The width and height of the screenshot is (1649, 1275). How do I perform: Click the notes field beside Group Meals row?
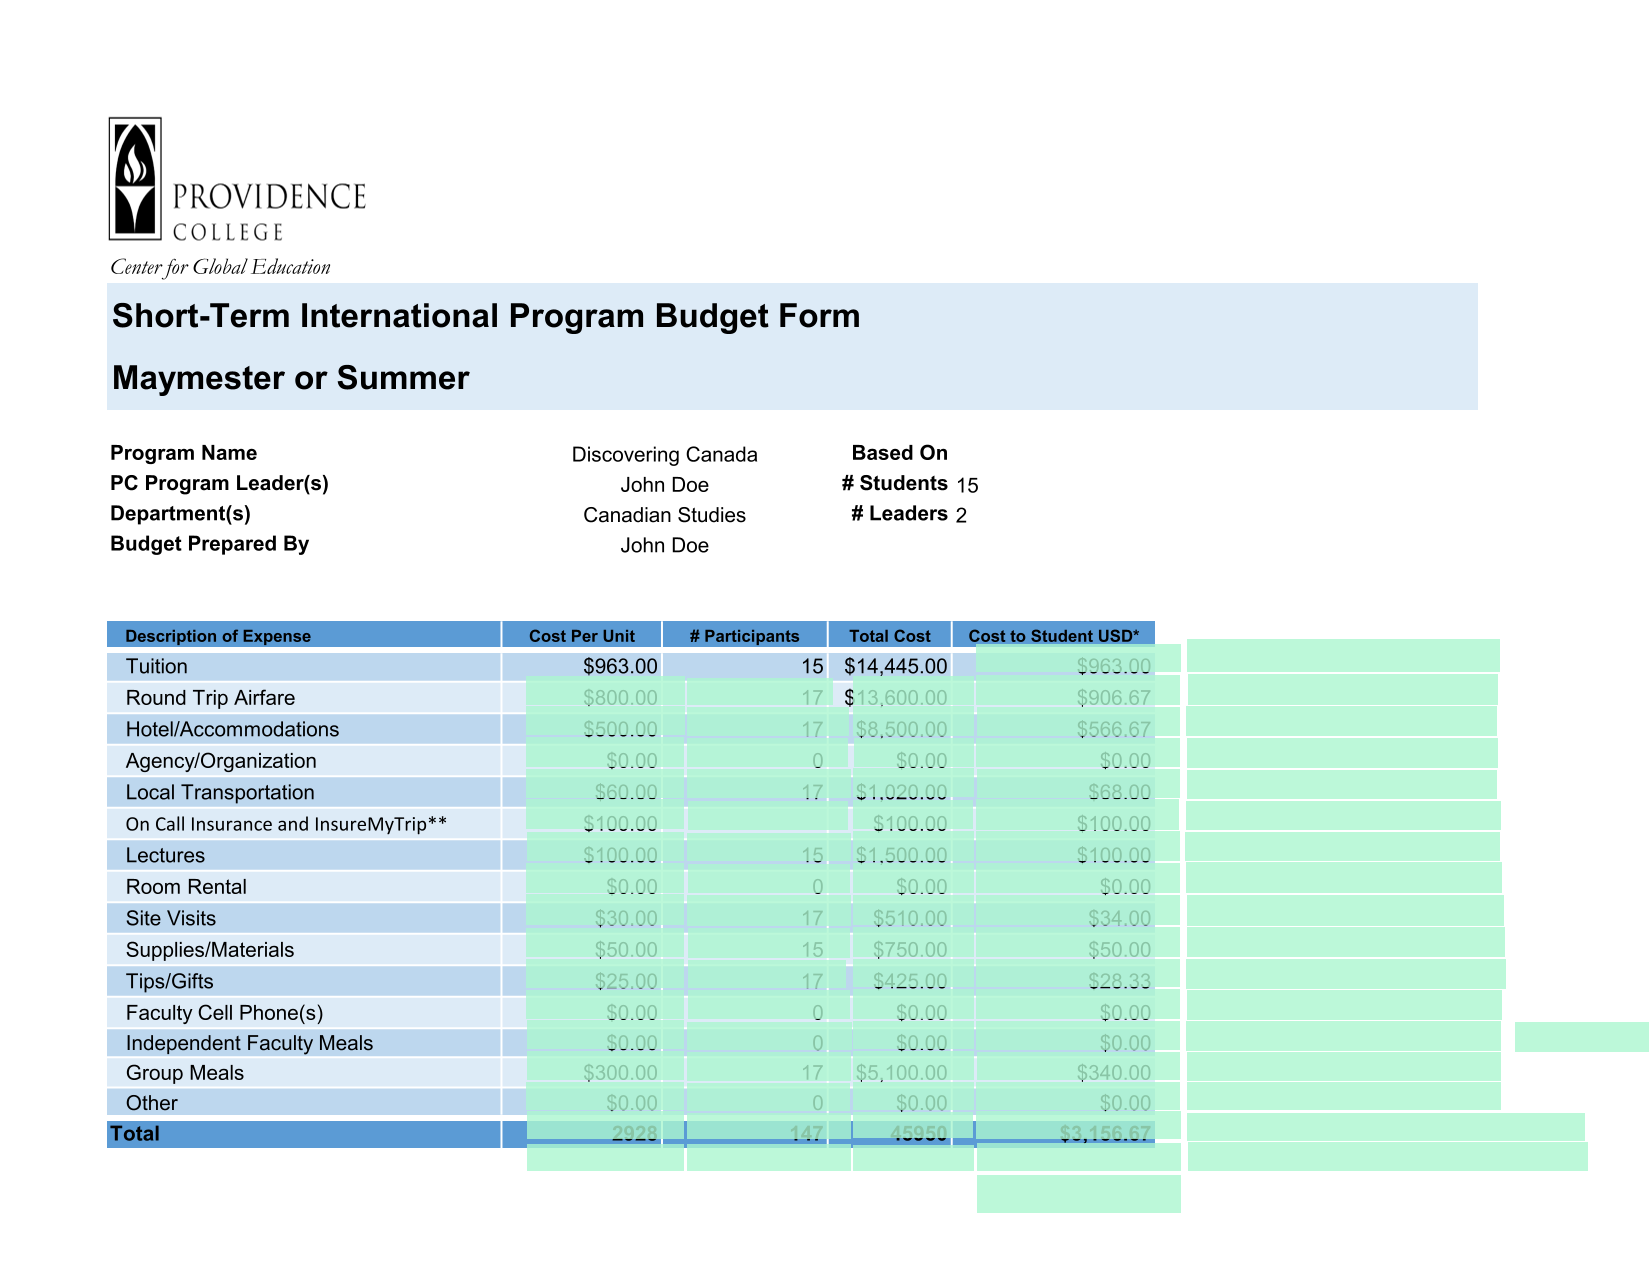point(1343,1067)
